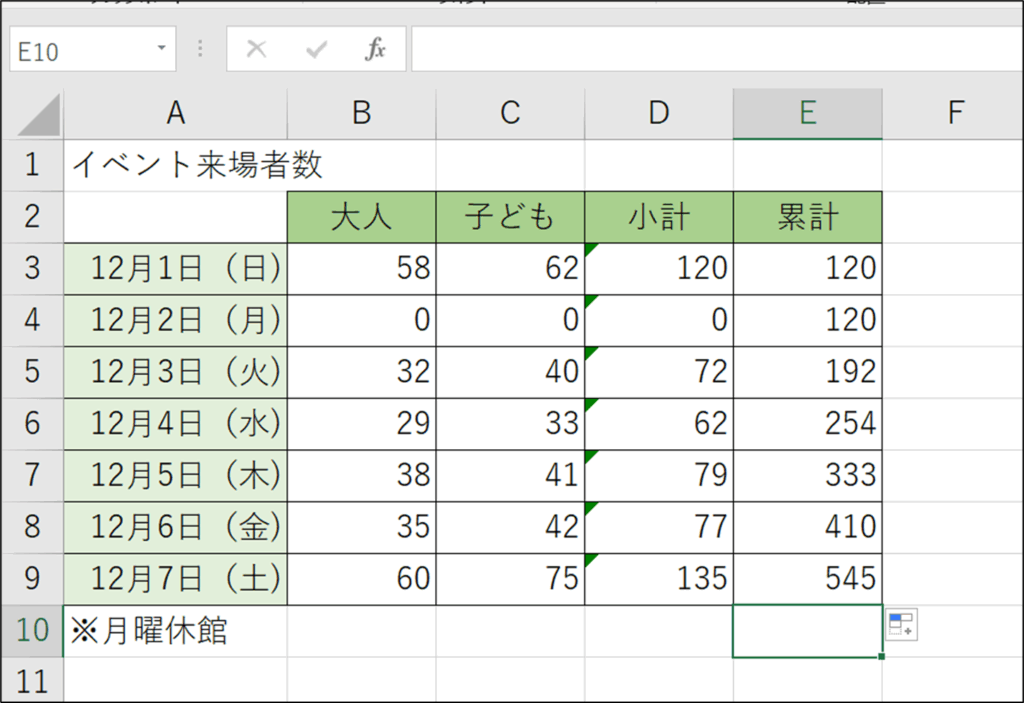Select the date cell 12月1日（日）

point(176,269)
